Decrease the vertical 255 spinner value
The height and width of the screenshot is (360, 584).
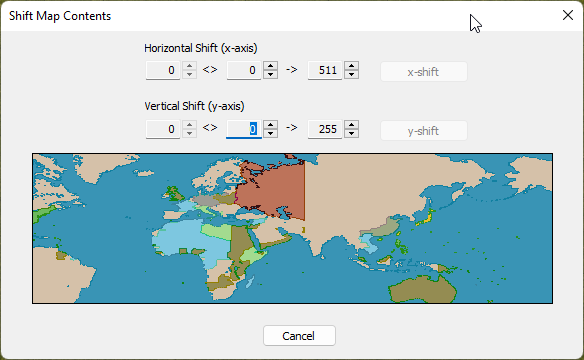[x=352, y=133]
